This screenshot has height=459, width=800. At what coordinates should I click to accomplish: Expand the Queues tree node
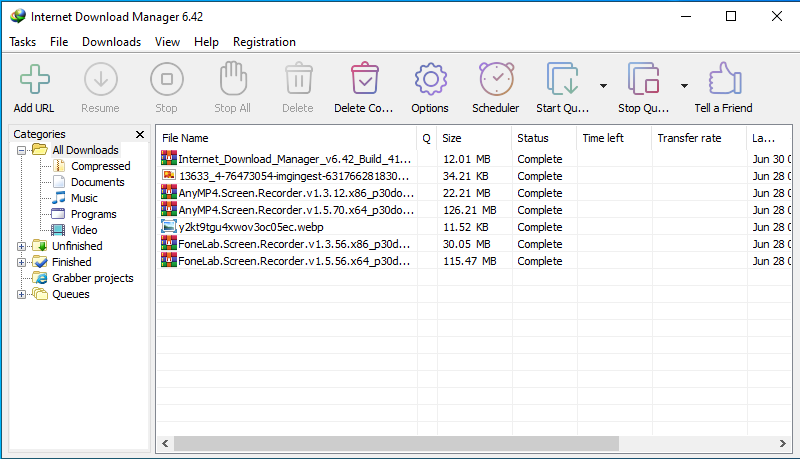tap(21, 294)
